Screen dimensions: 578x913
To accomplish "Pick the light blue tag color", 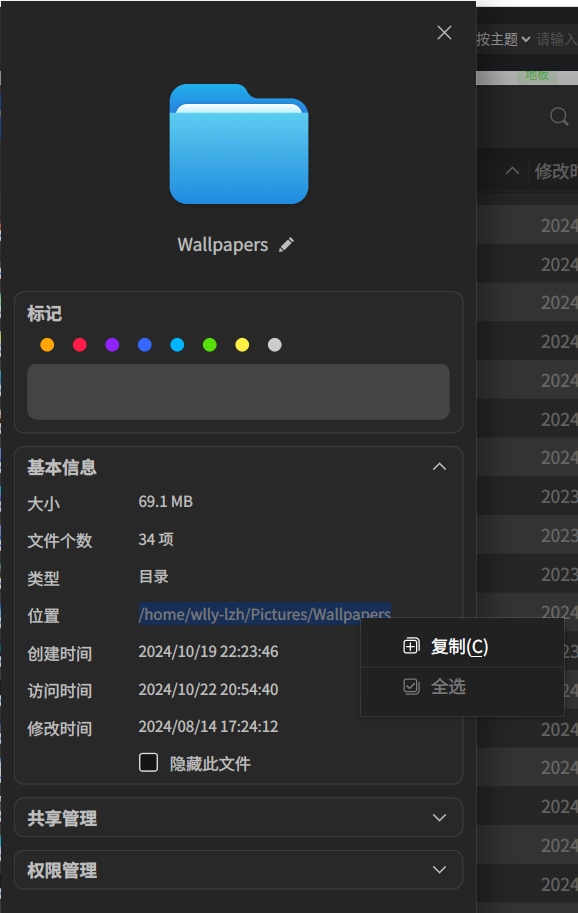I will pos(177,345).
